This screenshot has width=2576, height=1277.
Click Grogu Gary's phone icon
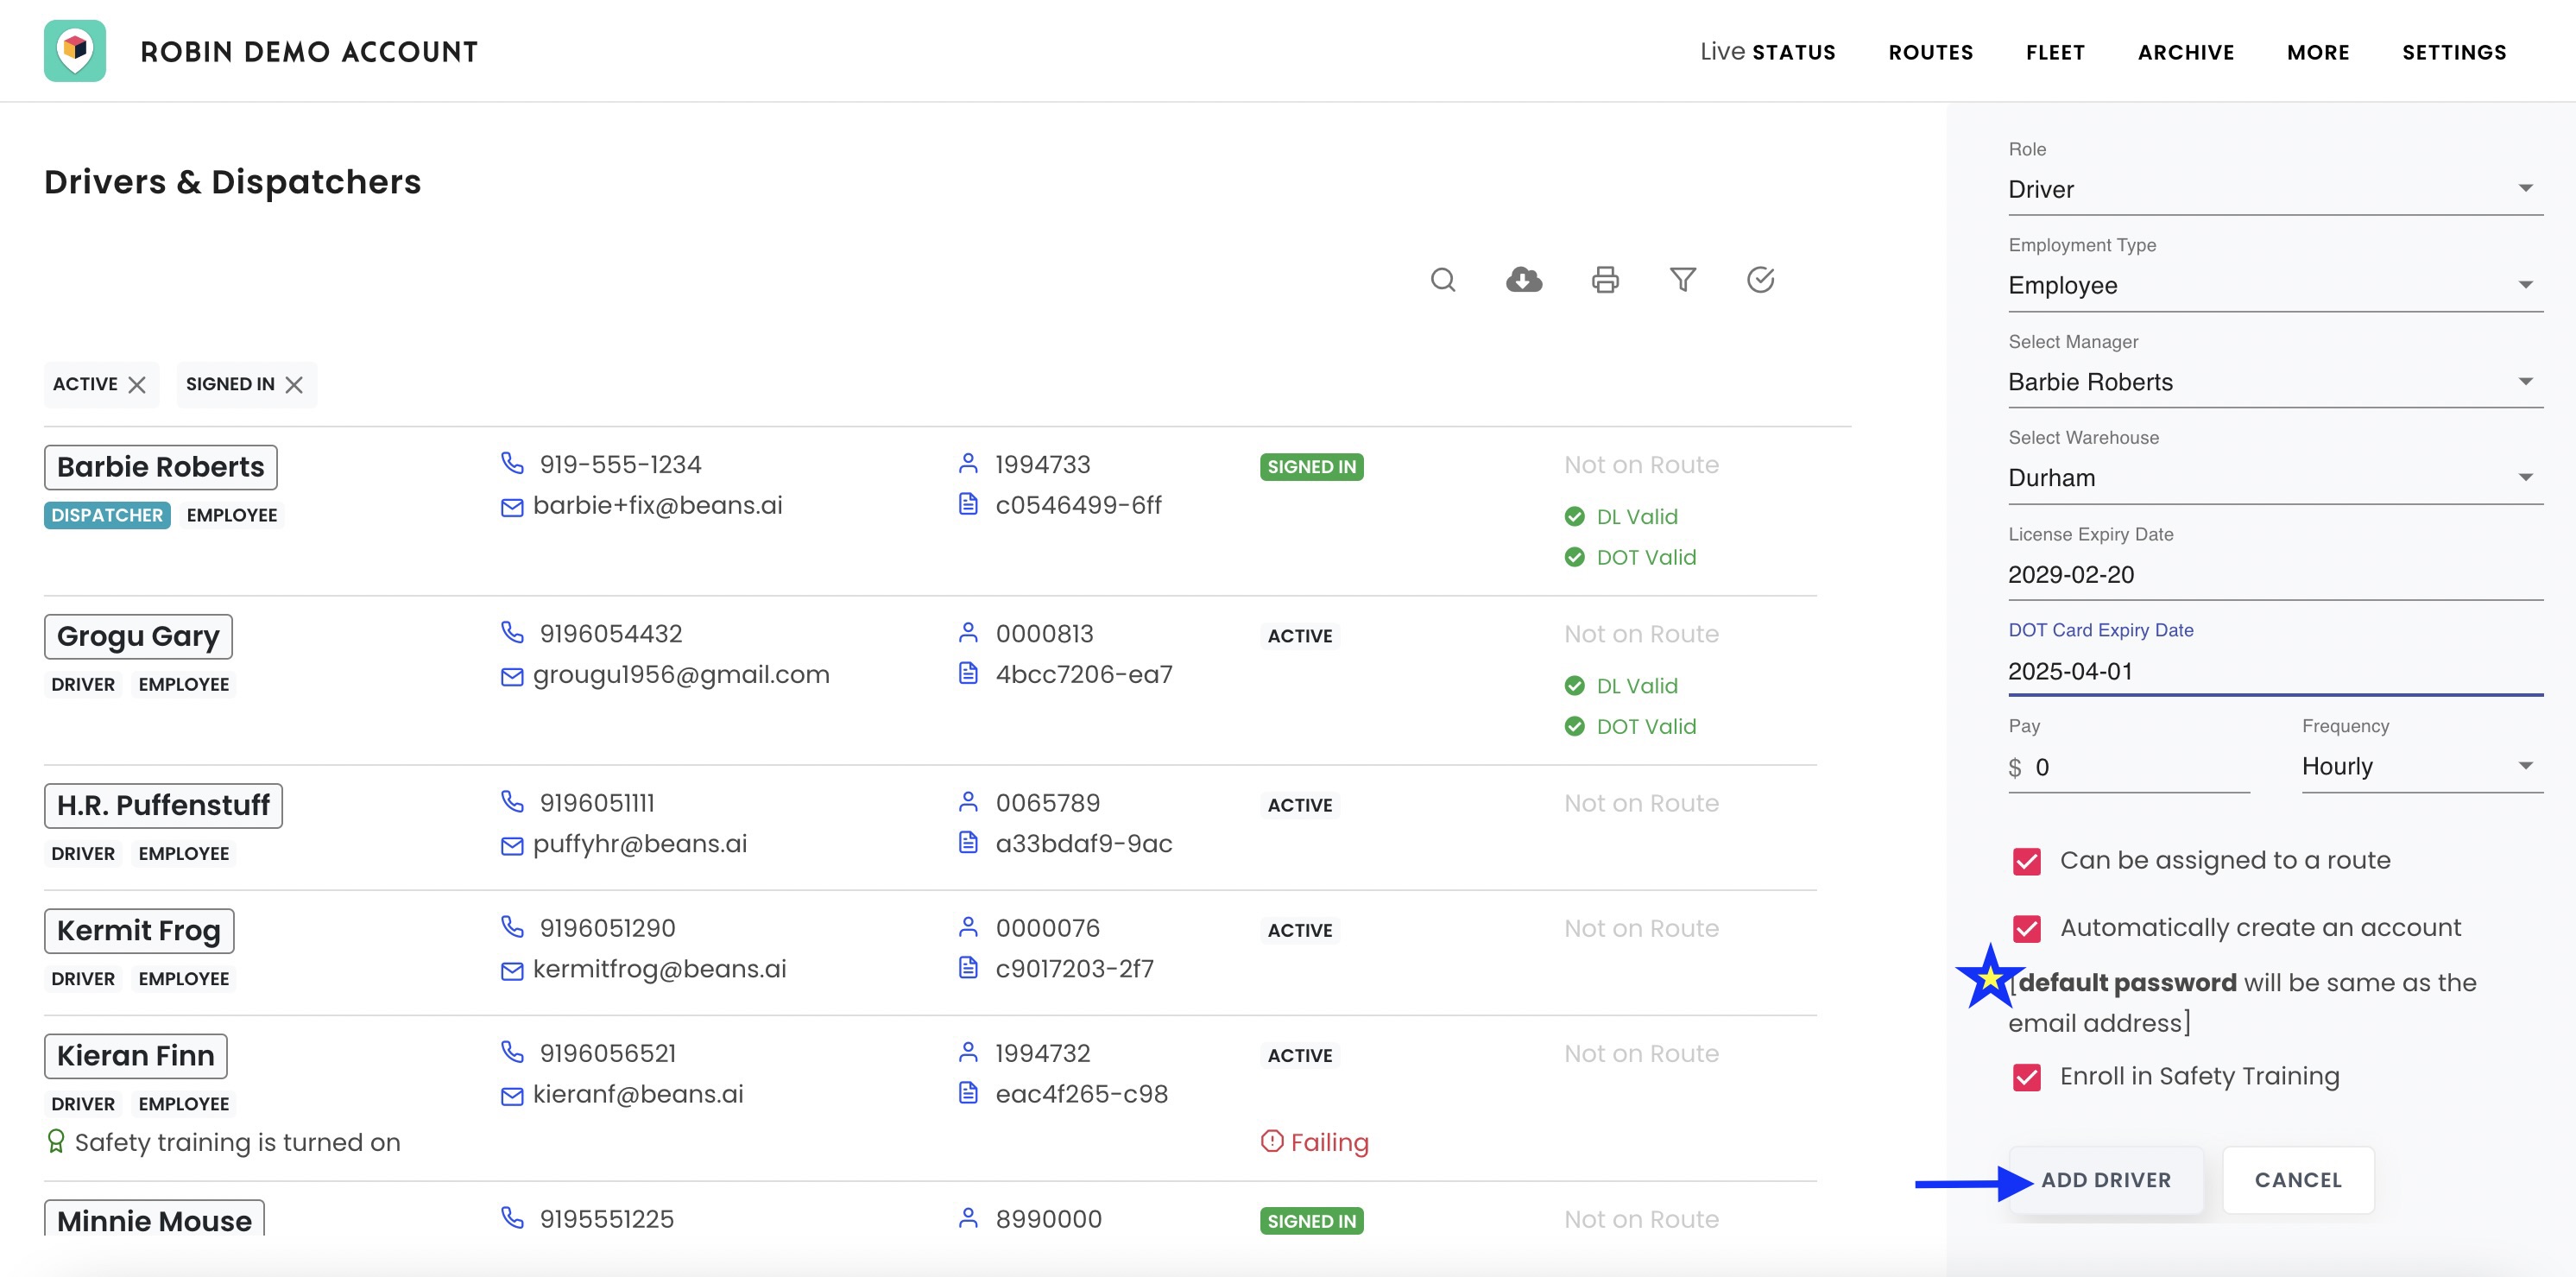coord(512,633)
